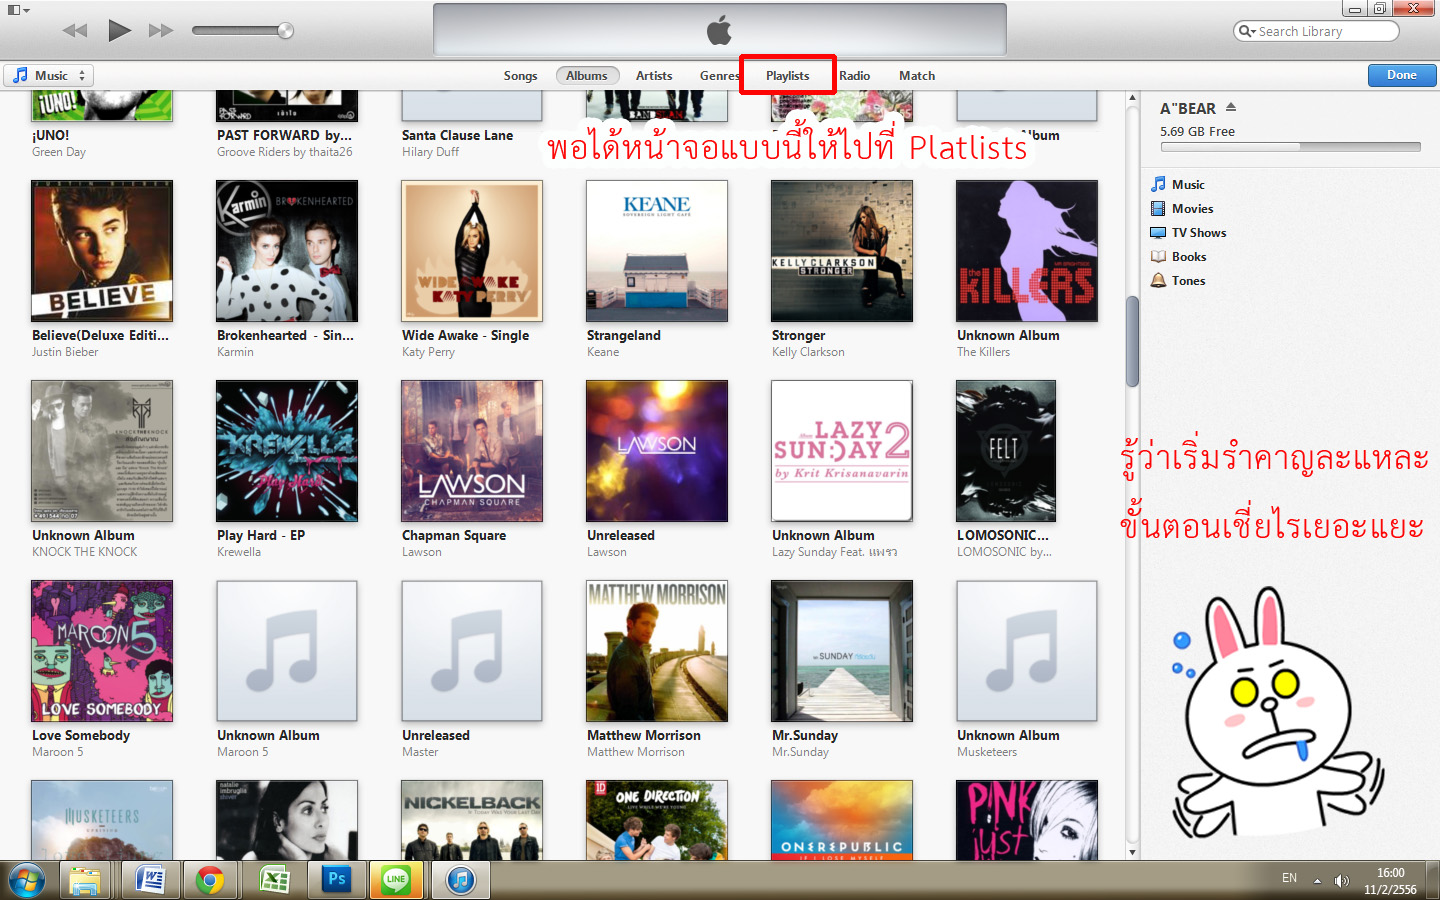The image size is (1440, 900).
Task: Open Wide Awake single by Katy Perry
Action: (472, 251)
